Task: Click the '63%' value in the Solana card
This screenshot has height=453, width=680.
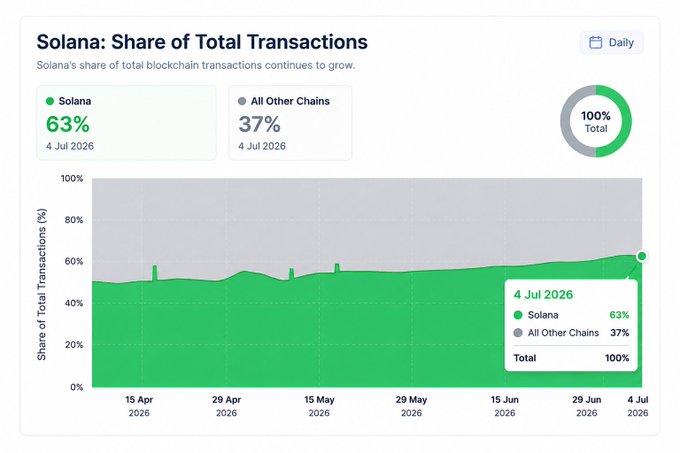Action: point(68,124)
